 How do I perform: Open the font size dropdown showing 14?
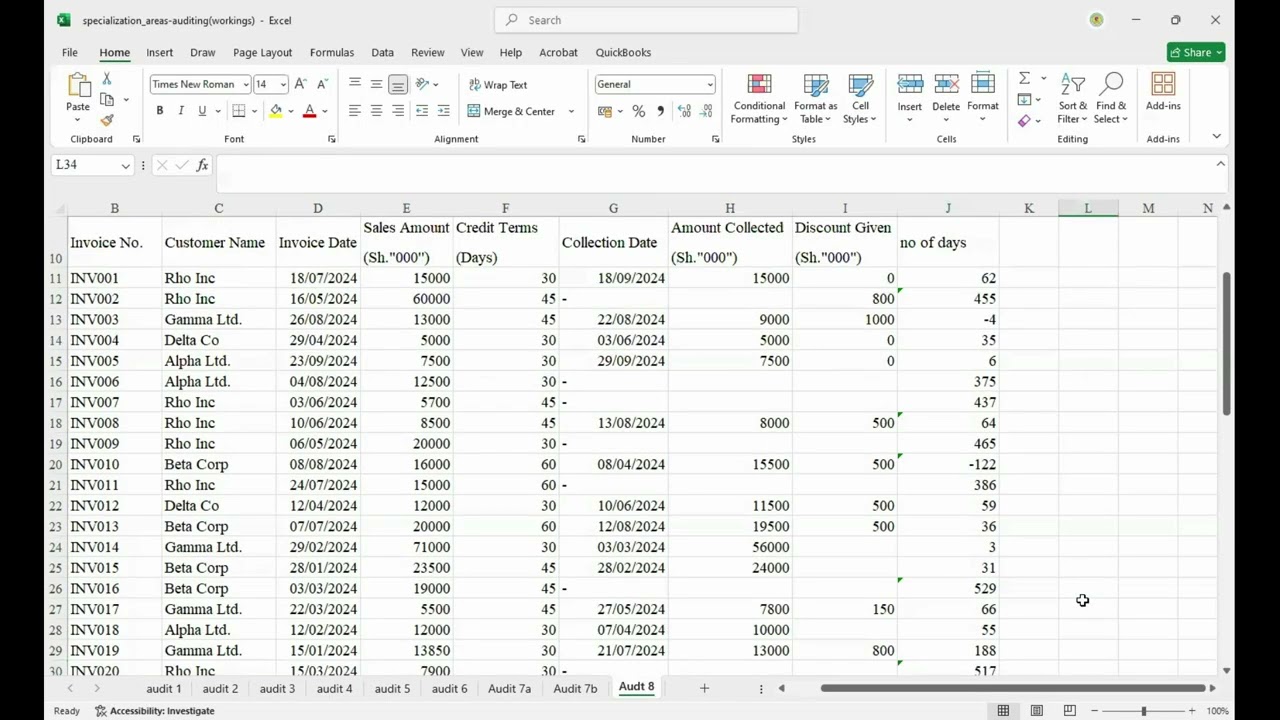pos(283,85)
